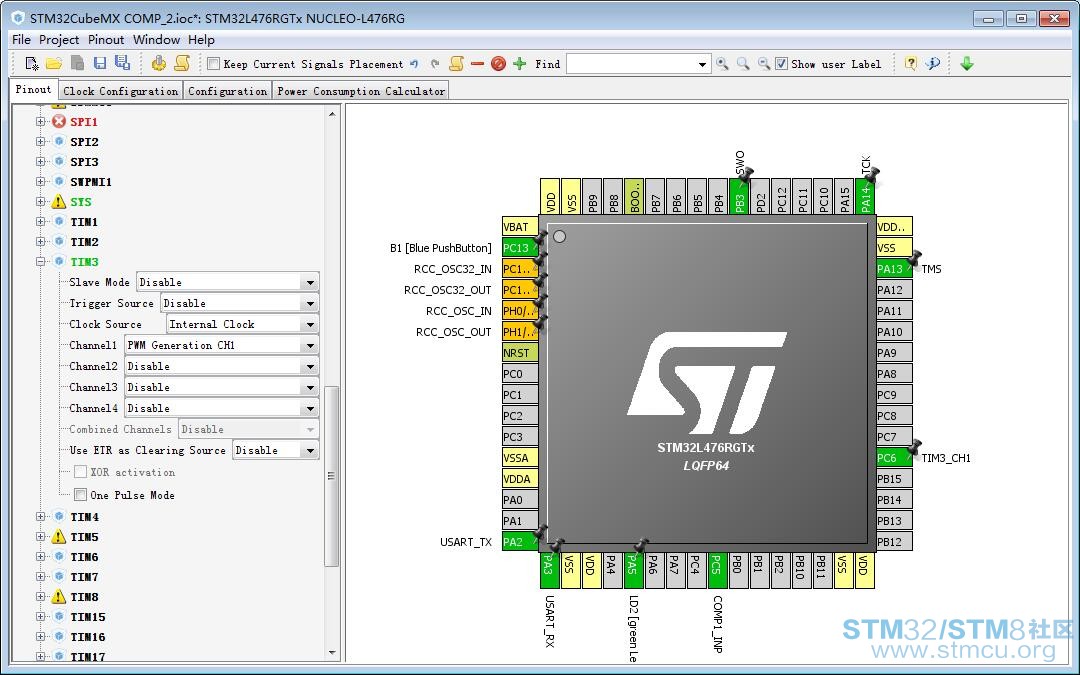Click the red minus collapse icon
This screenshot has width=1080, height=675.
click(x=477, y=64)
